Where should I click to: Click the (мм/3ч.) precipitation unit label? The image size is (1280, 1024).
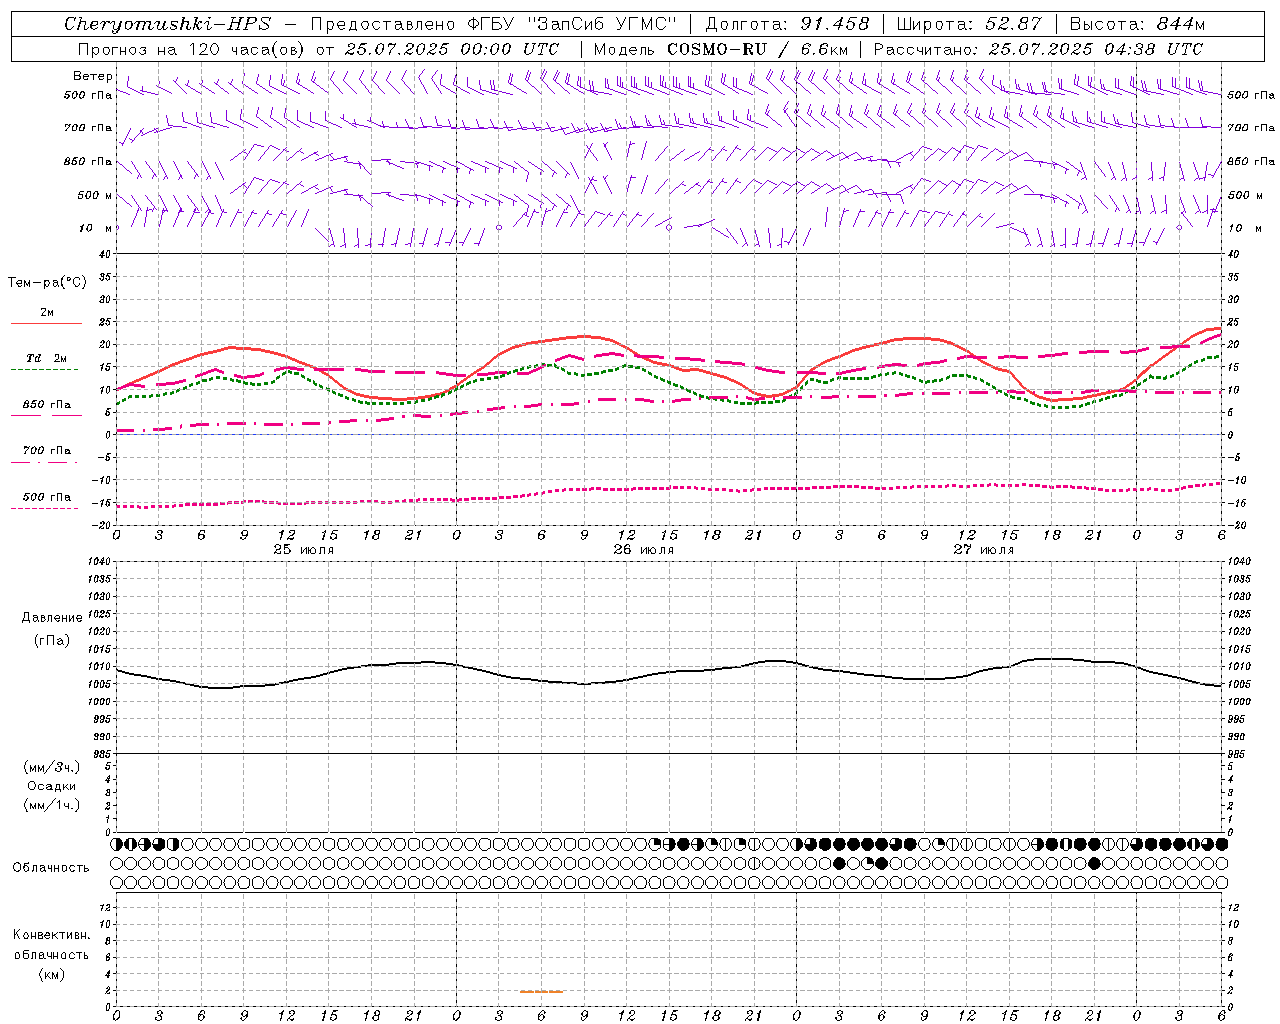52,767
